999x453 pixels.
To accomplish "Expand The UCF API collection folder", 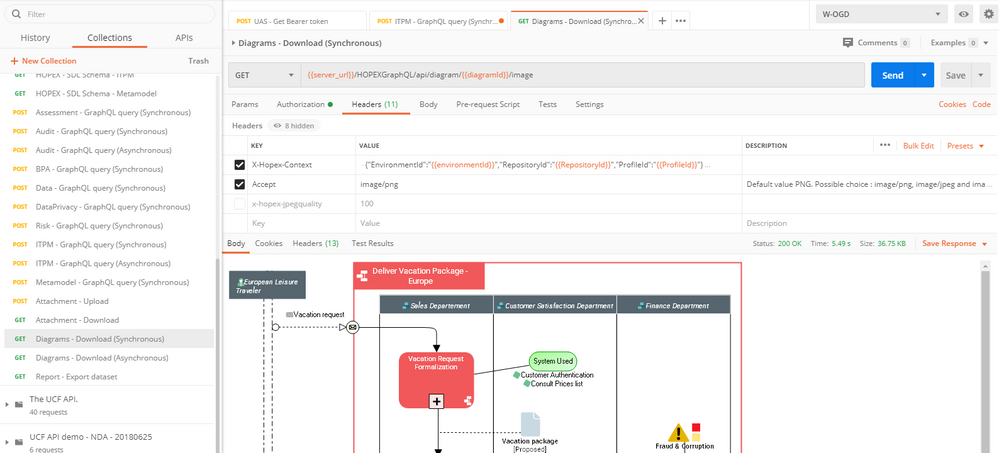I will click(19, 404).
